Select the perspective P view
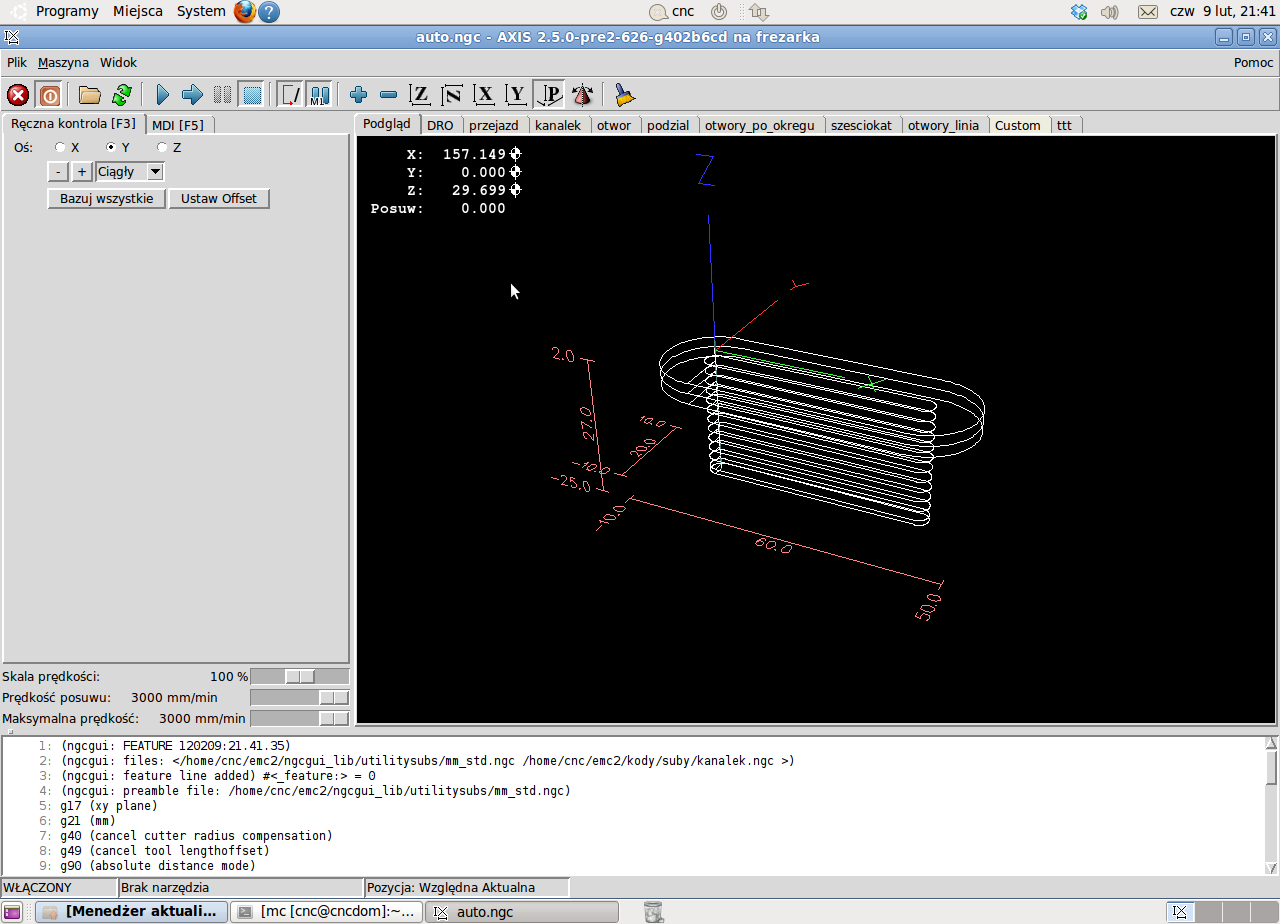This screenshot has height=924, width=1280. [549, 95]
